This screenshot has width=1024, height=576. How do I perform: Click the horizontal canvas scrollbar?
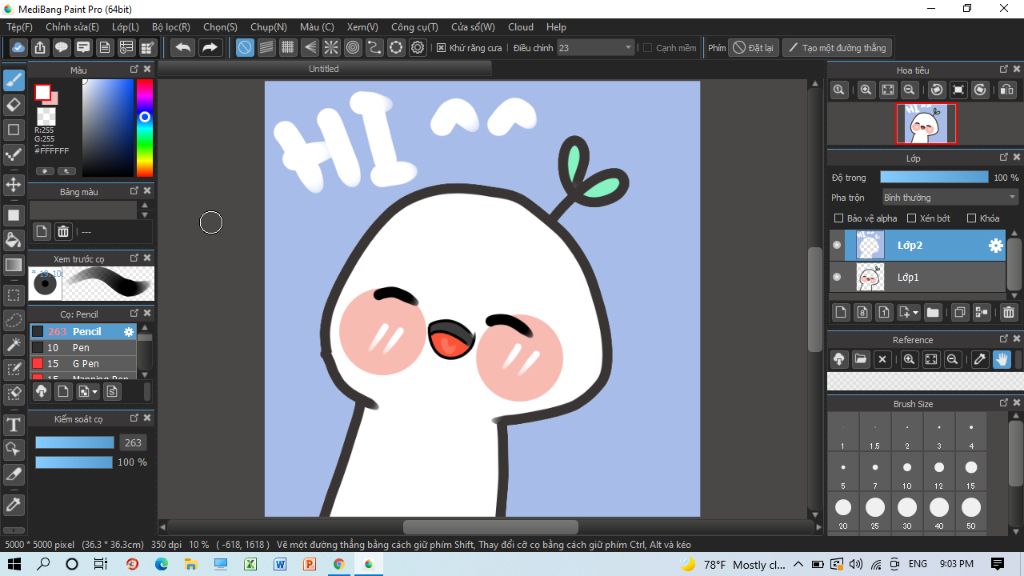click(490, 526)
